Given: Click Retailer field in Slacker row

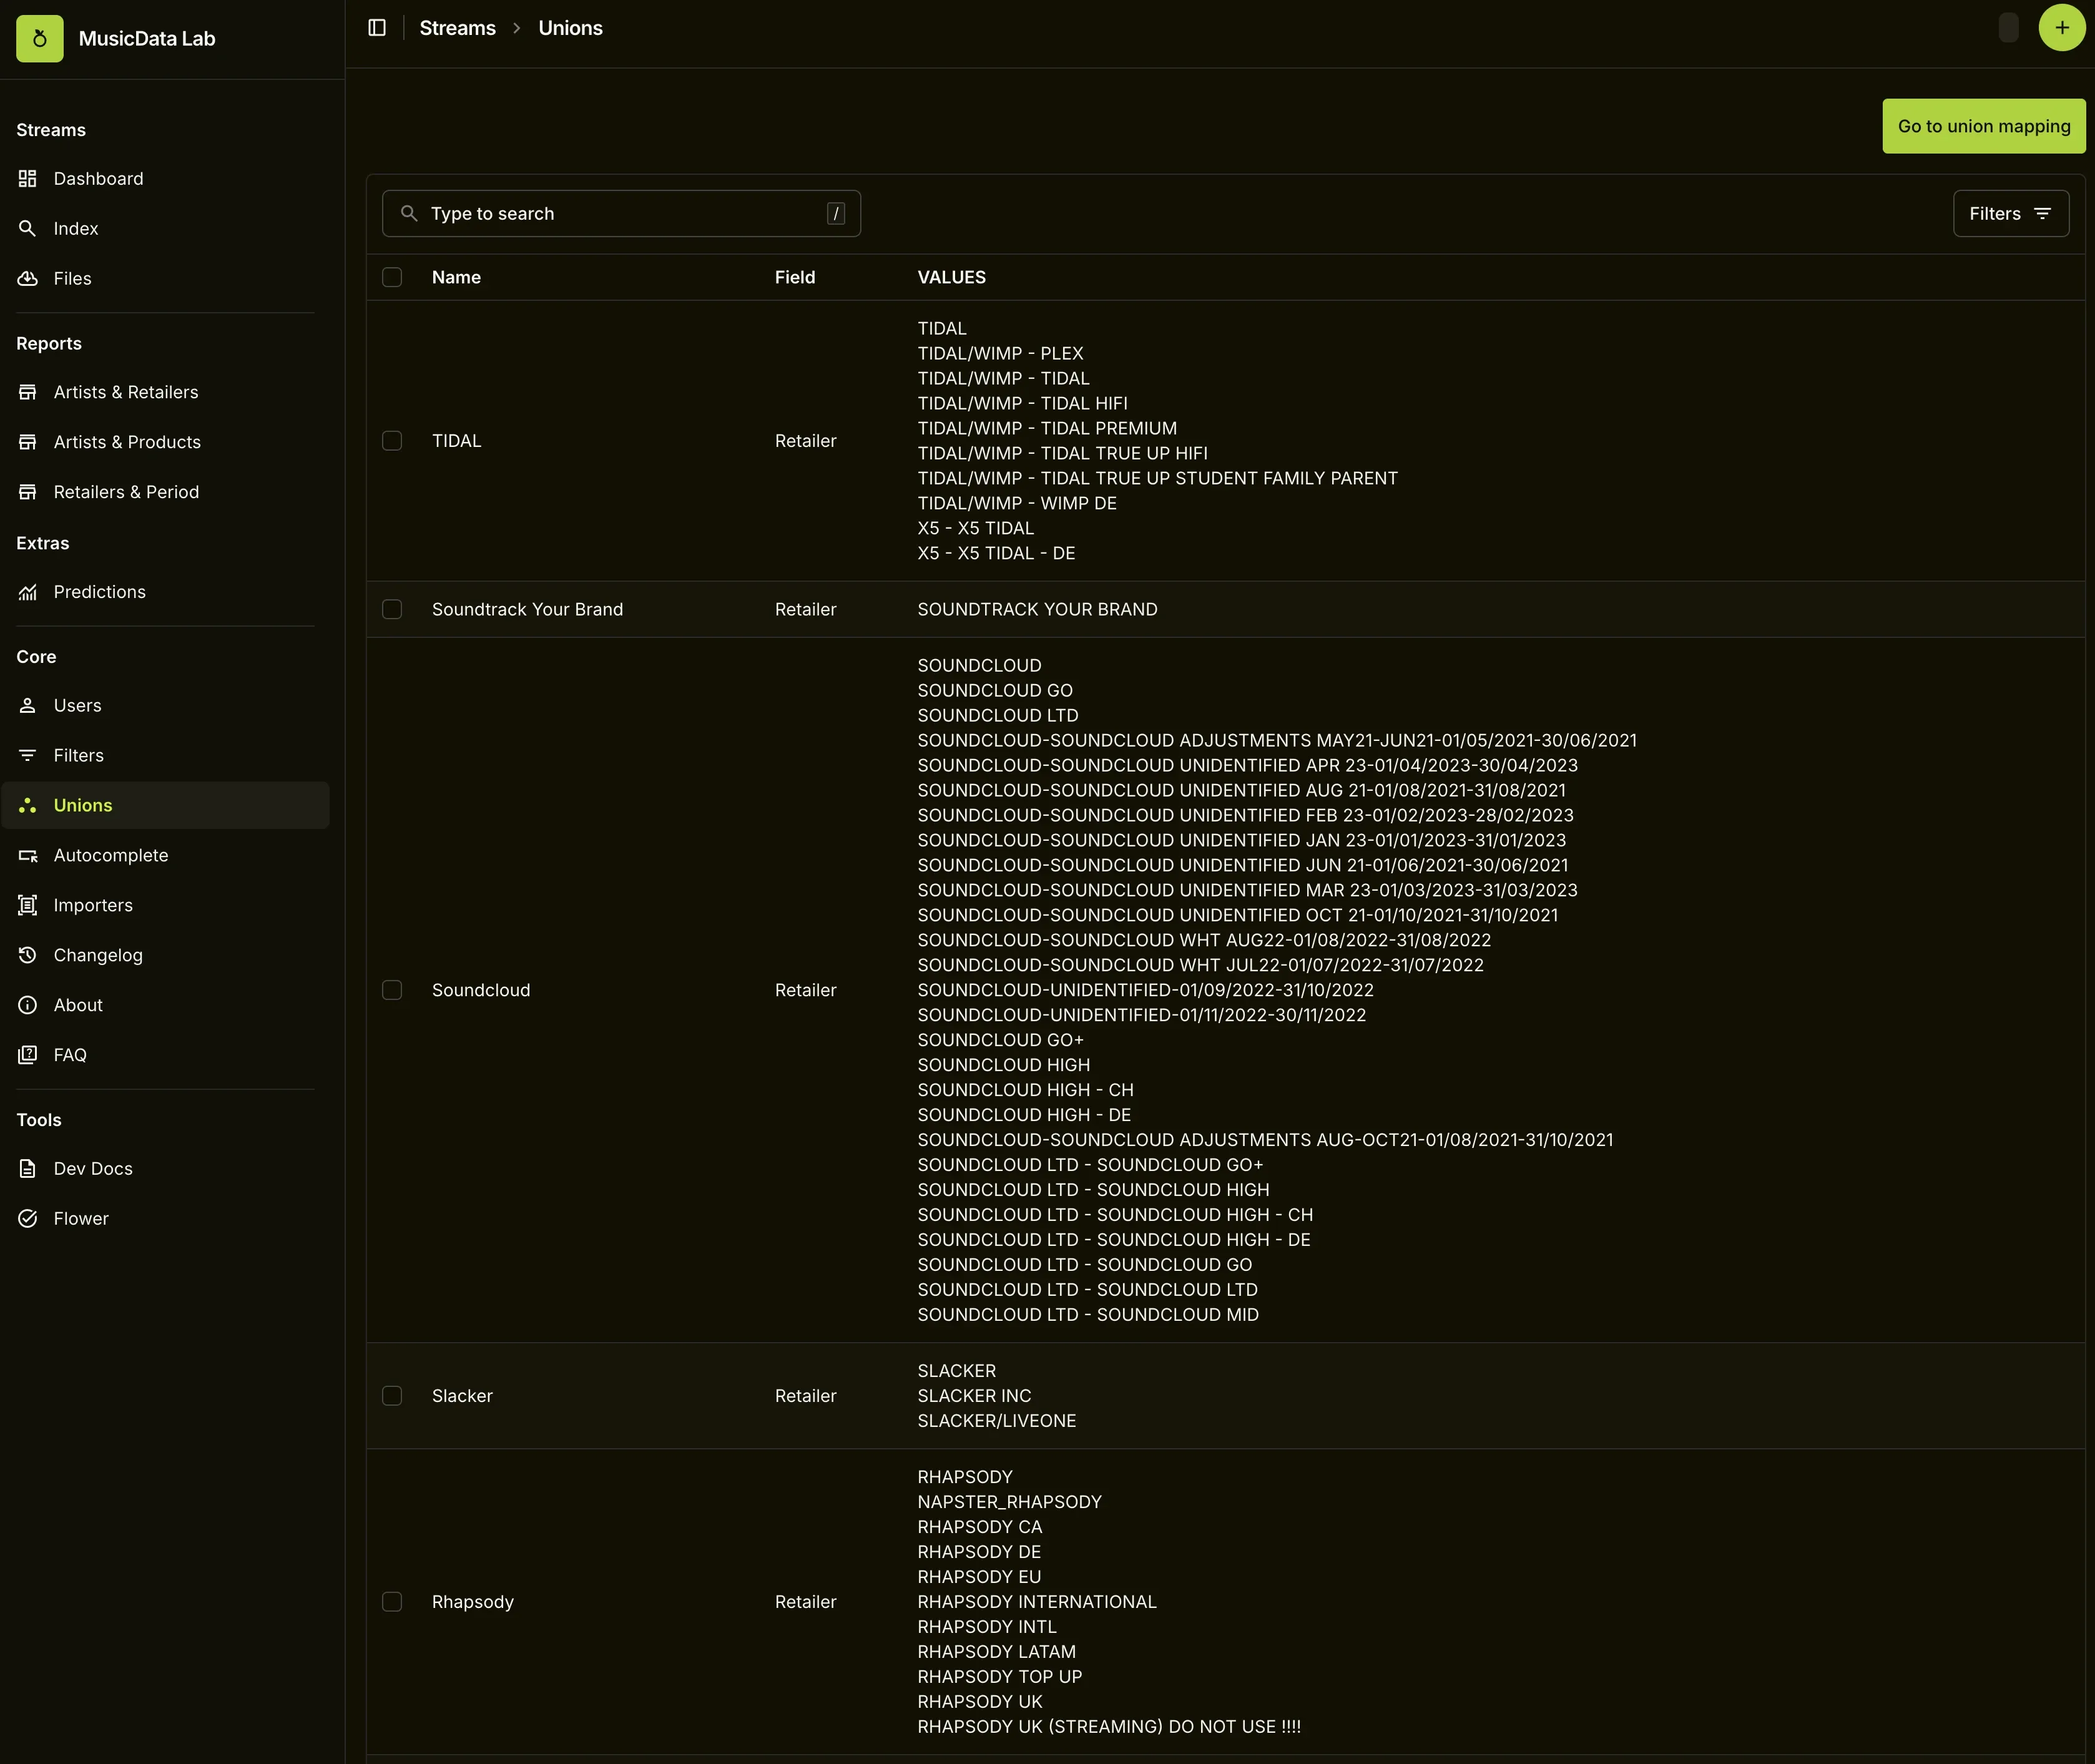Looking at the screenshot, I should pyautogui.click(x=805, y=1396).
